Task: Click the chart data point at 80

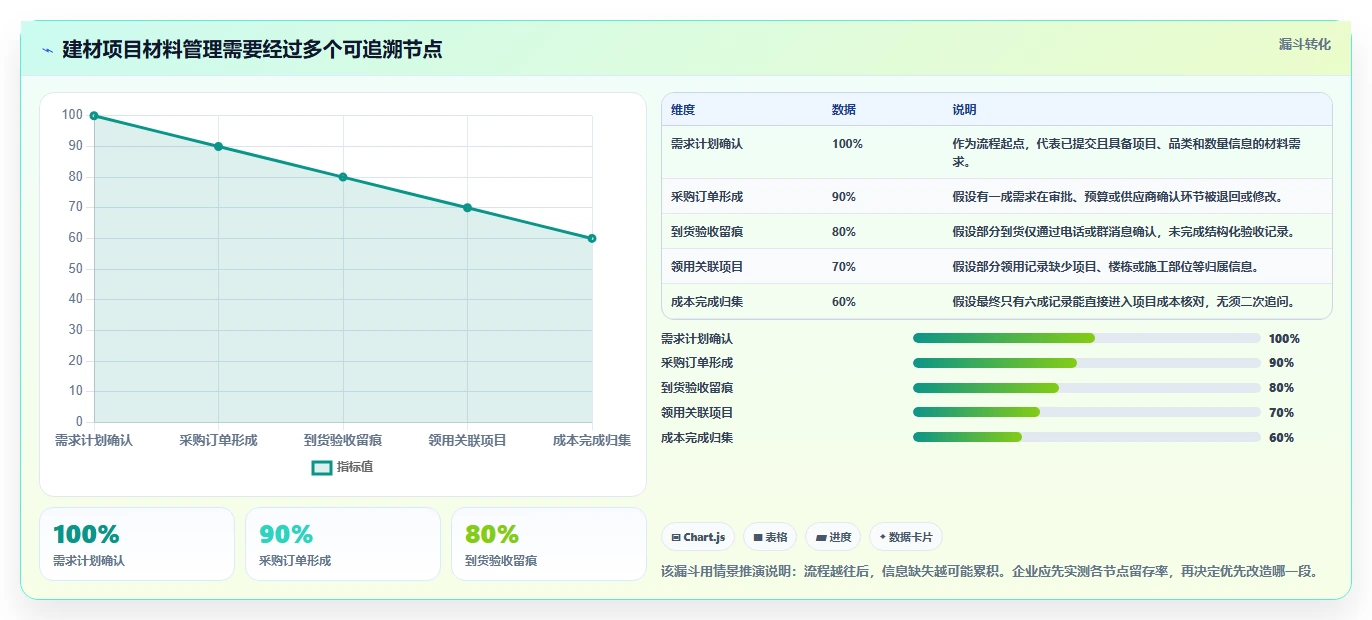Action: [x=343, y=177]
